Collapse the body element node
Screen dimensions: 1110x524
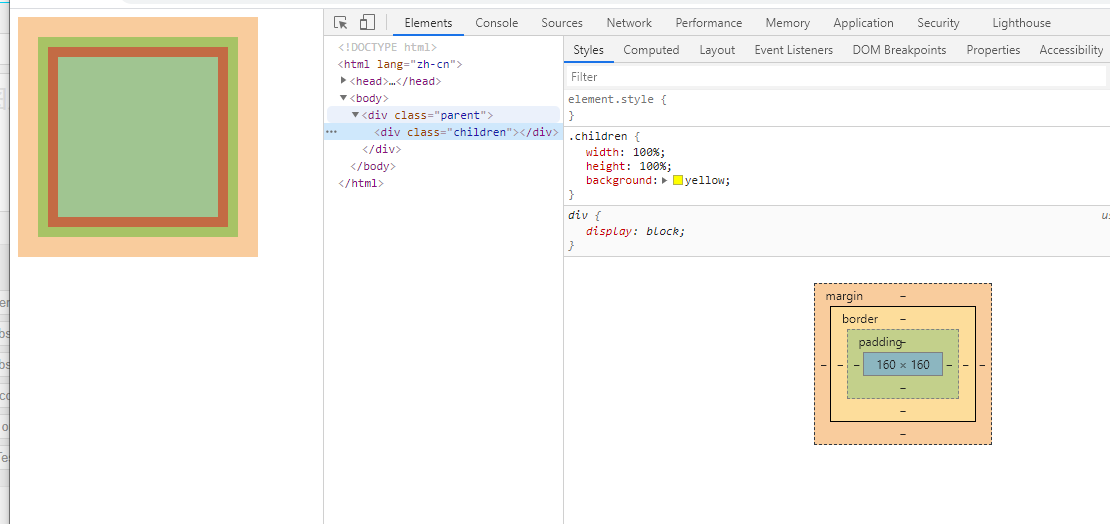coord(344,98)
